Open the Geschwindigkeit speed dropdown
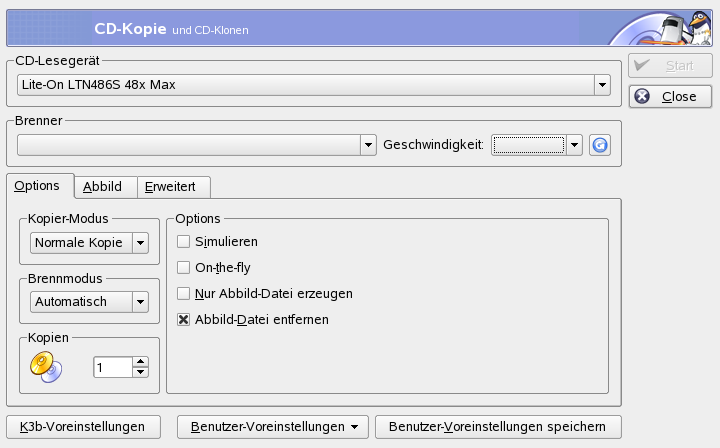The height and width of the screenshot is (448, 720). [x=574, y=145]
